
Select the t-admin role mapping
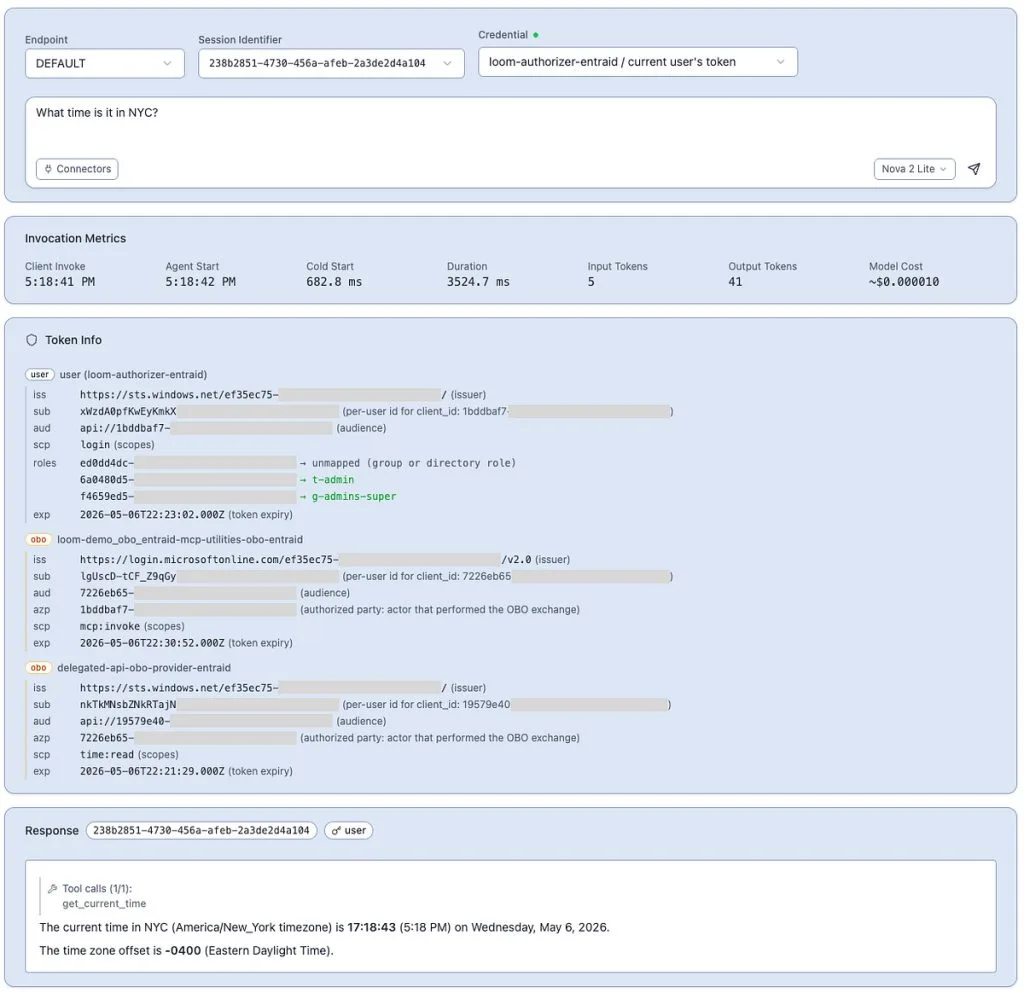pos(333,479)
